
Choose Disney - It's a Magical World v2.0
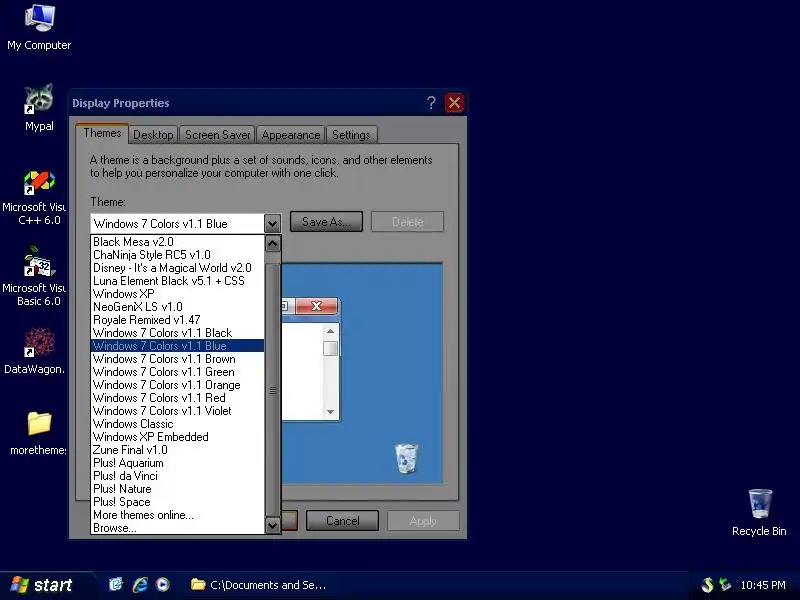pos(177,268)
